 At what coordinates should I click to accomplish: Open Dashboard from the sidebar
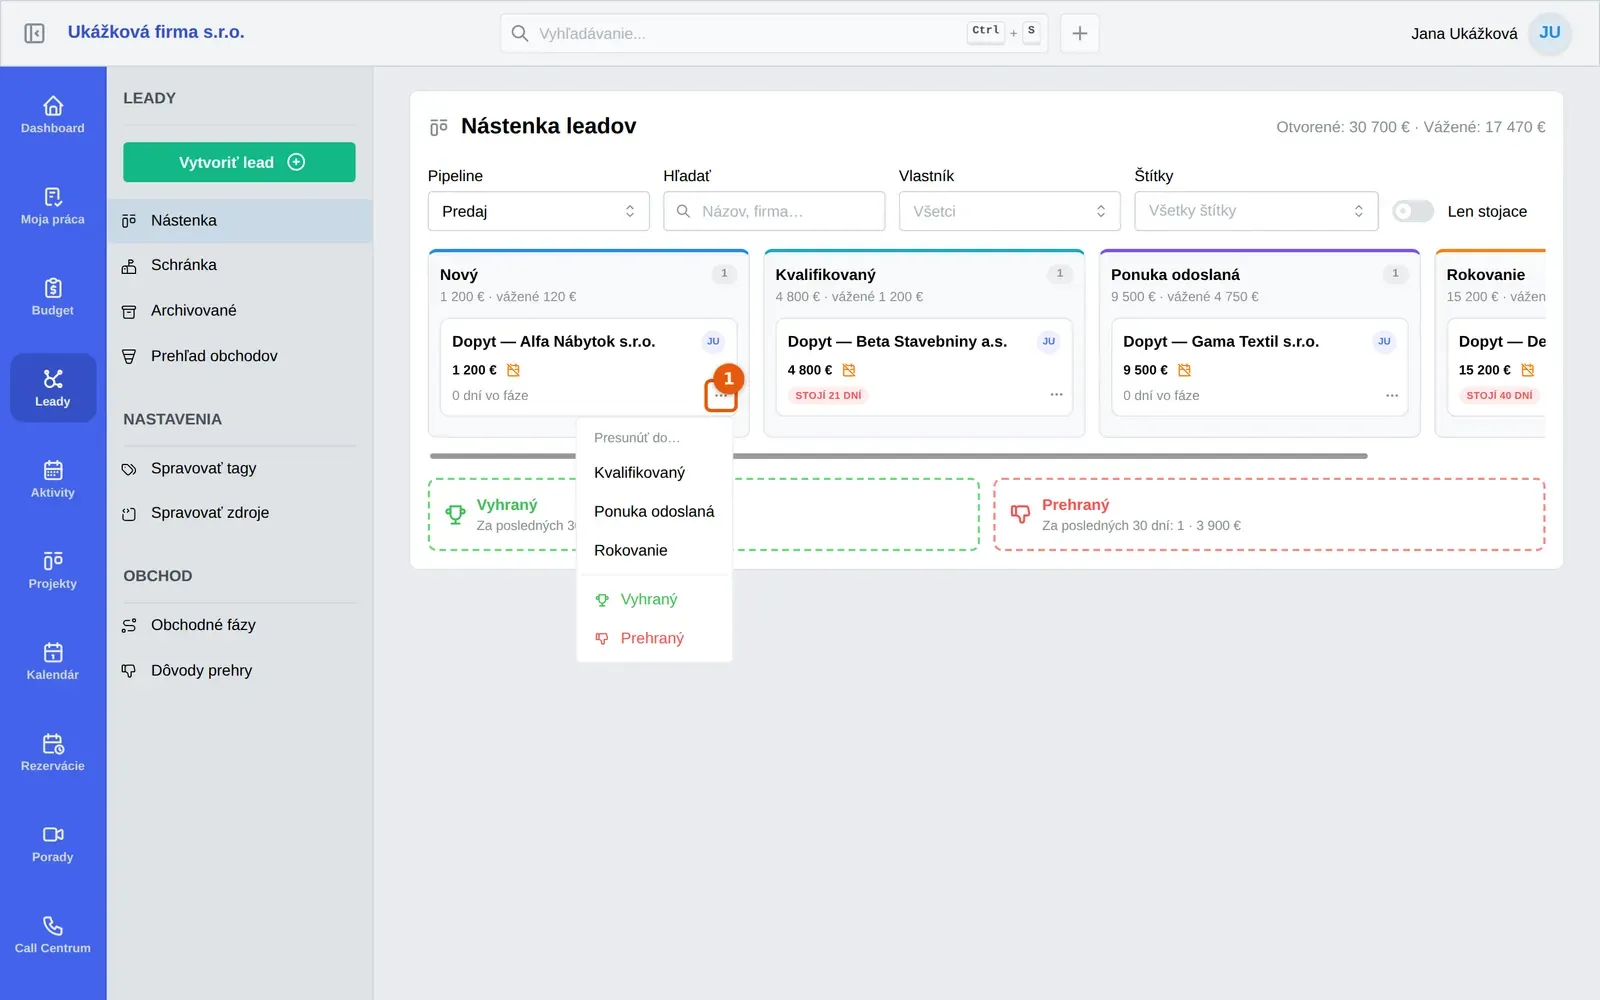click(53, 115)
